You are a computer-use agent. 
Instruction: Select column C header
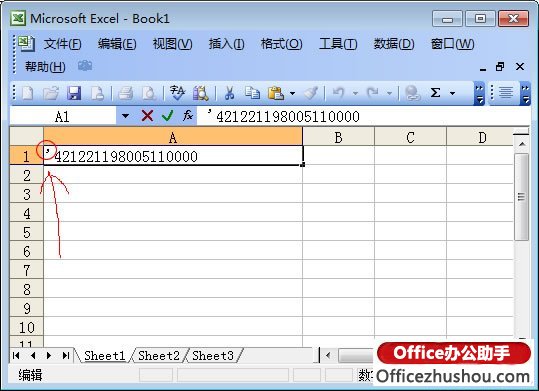pos(410,137)
